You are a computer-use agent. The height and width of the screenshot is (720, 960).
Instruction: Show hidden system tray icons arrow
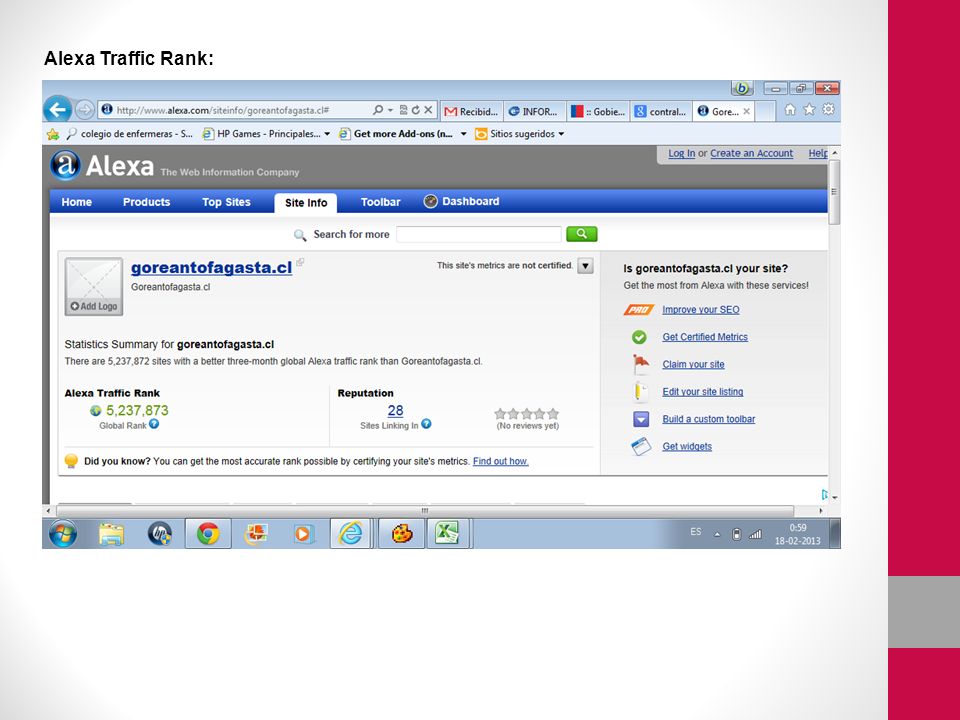click(x=717, y=534)
